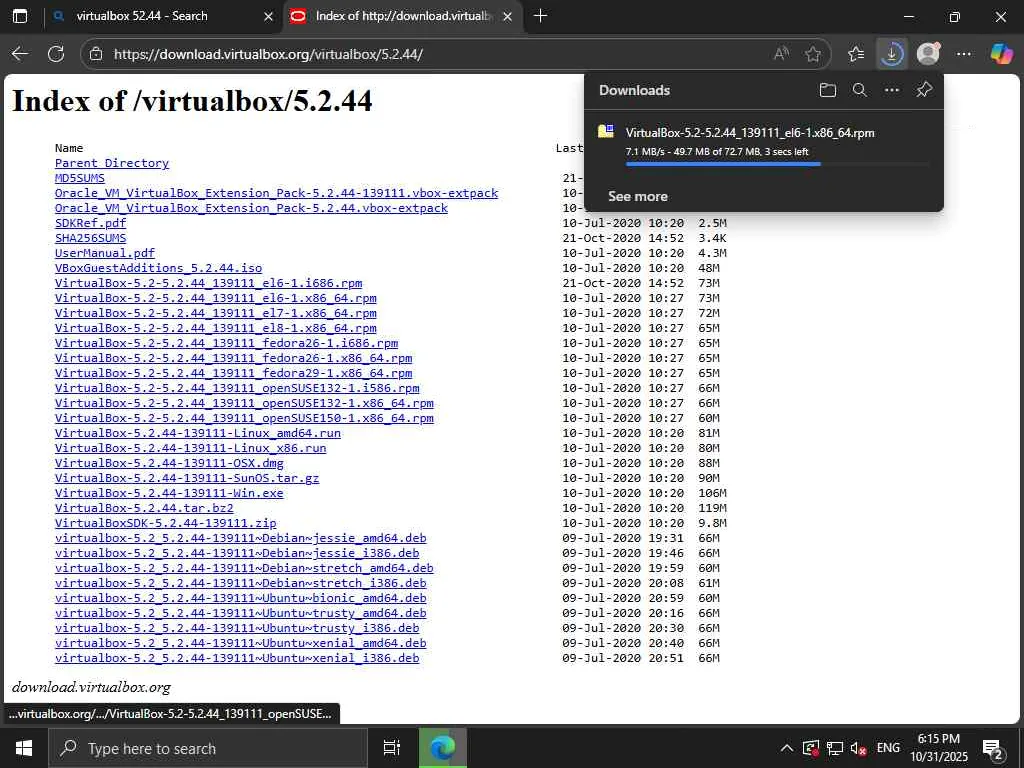View site information lock icon
The width and height of the screenshot is (1024, 768).
point(96,54)
